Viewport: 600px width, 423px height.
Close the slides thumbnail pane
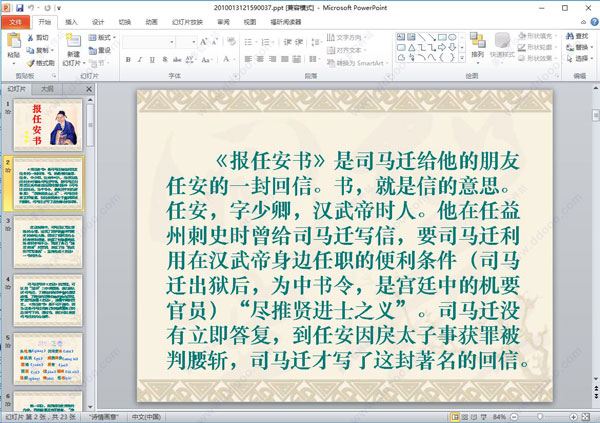pyautogui.click(x=89, y=89)
